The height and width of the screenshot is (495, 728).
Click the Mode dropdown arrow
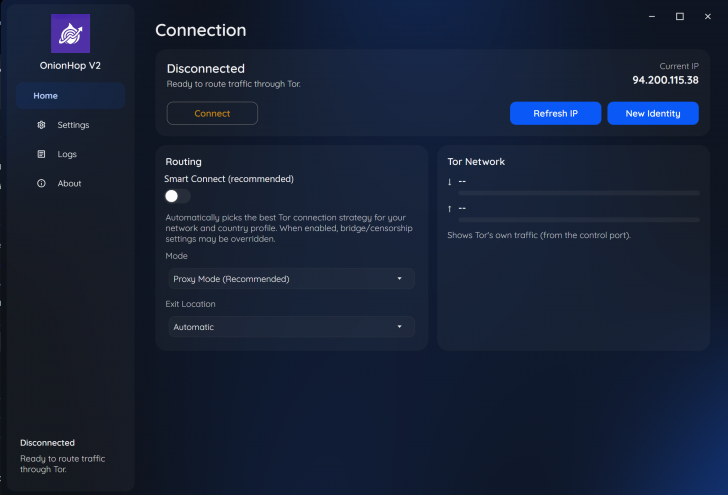pos(399,279)
